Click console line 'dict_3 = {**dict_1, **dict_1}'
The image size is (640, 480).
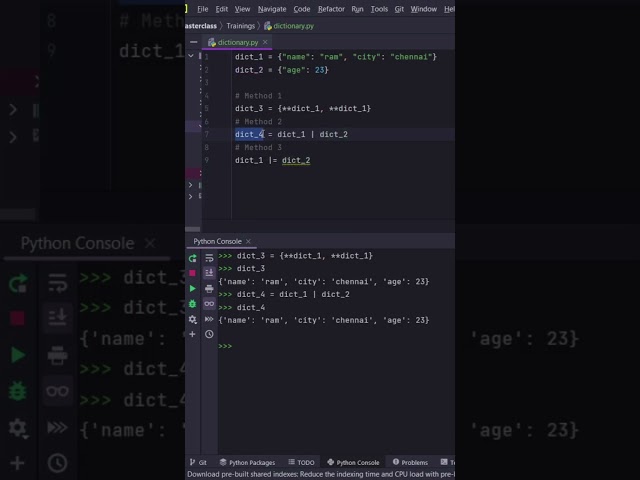[304, 256]
